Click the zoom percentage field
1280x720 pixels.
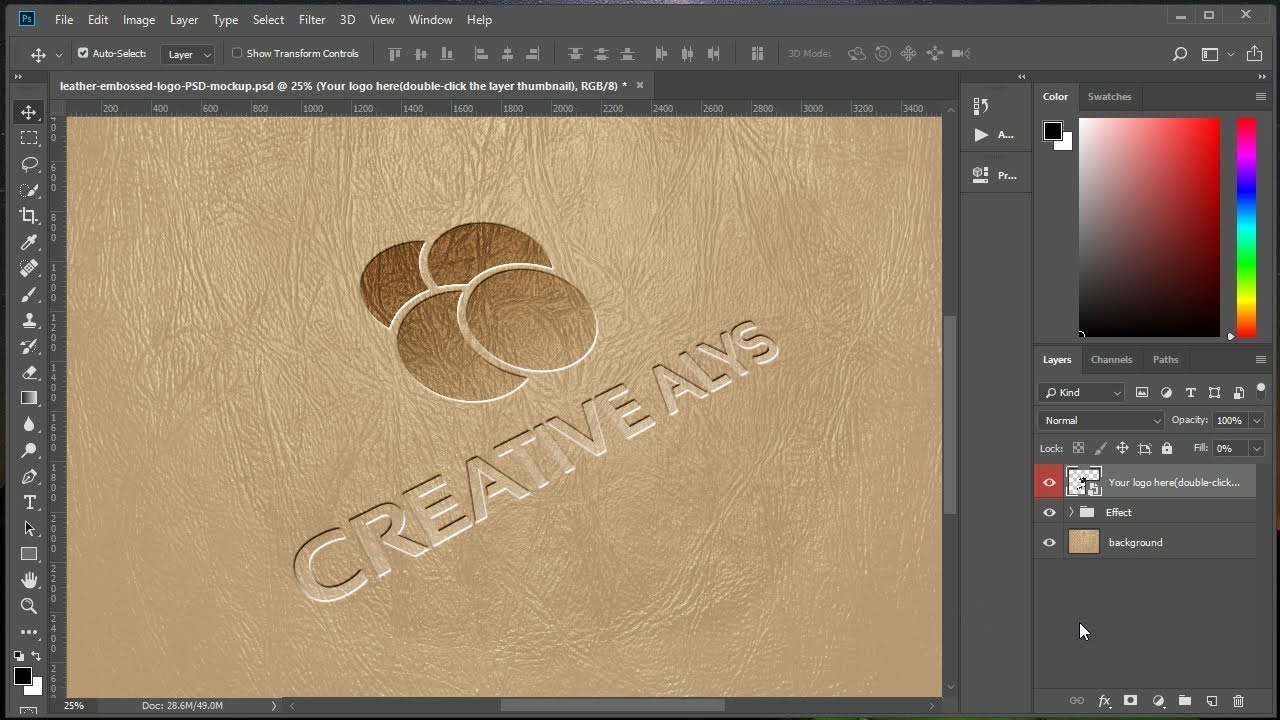[x=74, y=705]
